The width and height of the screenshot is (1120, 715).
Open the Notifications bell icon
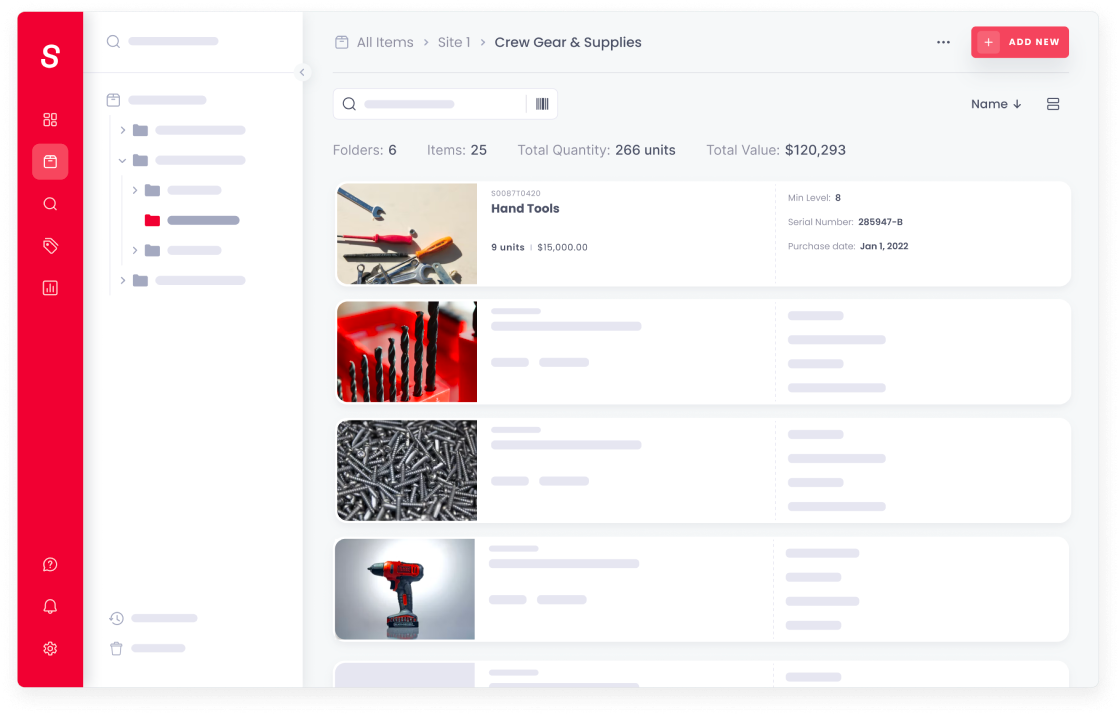coord(50,606)
